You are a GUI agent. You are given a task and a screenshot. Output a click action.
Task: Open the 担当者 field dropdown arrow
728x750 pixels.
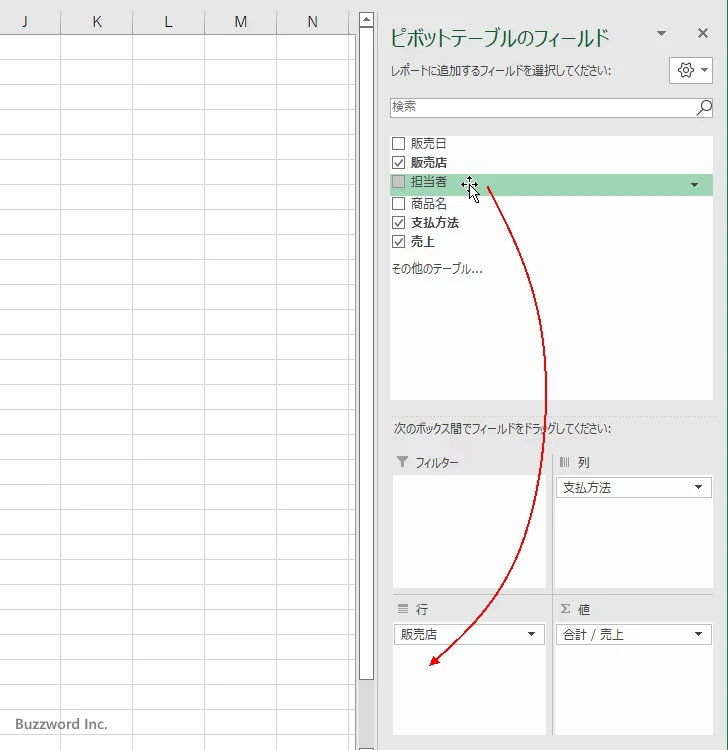(x=695, y=185)
